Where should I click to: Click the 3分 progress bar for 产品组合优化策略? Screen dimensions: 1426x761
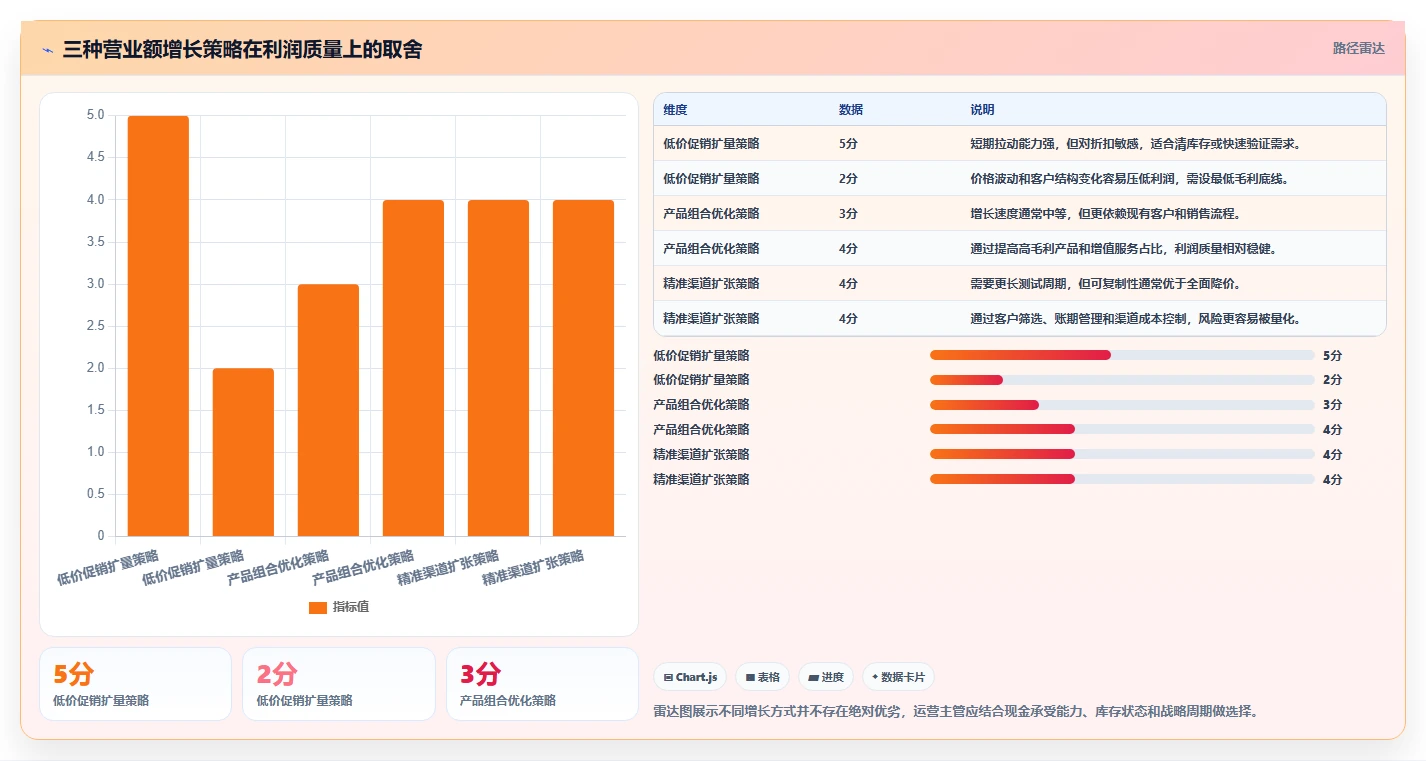tap(1122, 405)
